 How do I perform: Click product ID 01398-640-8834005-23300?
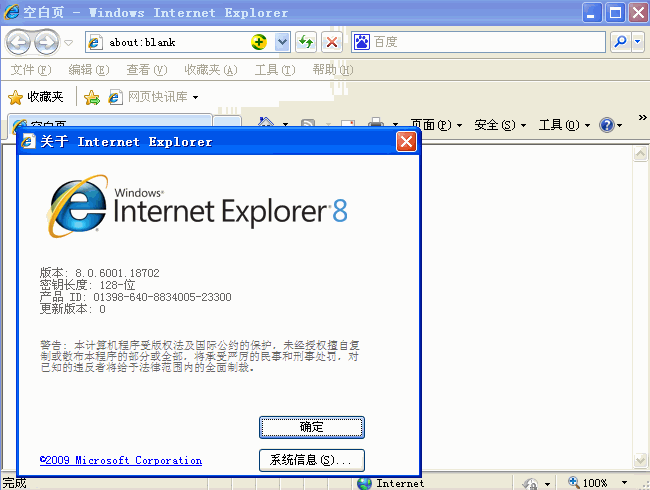[x=162, y=297]
